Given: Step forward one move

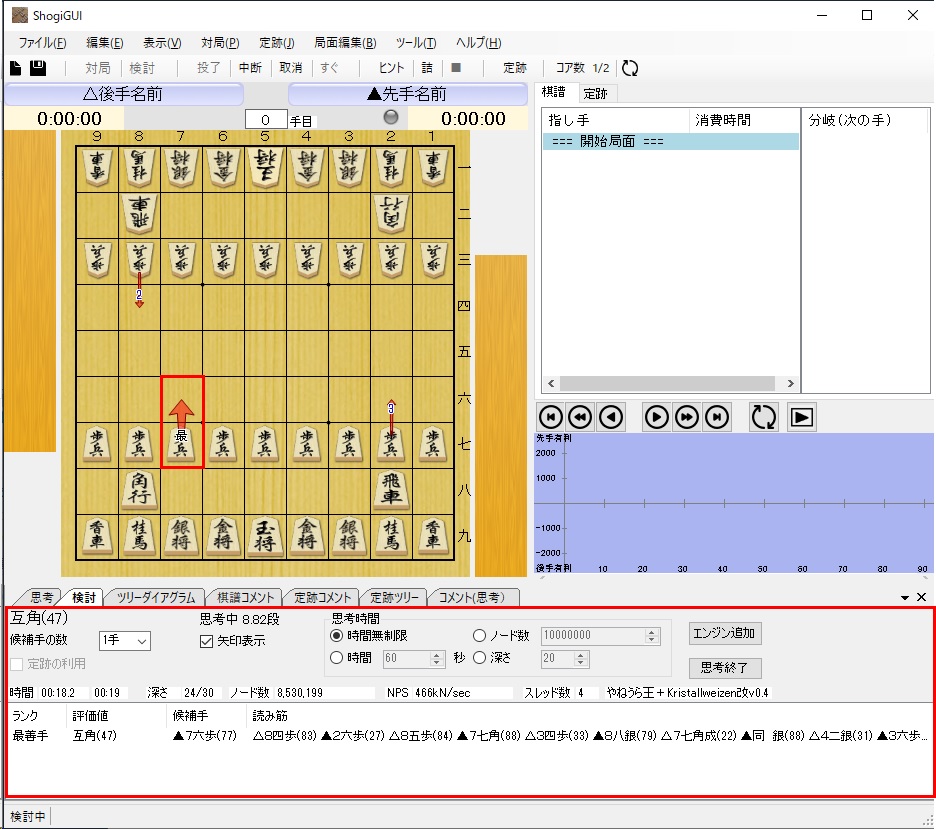Looking at the screenshot, I should coord(656,417).
